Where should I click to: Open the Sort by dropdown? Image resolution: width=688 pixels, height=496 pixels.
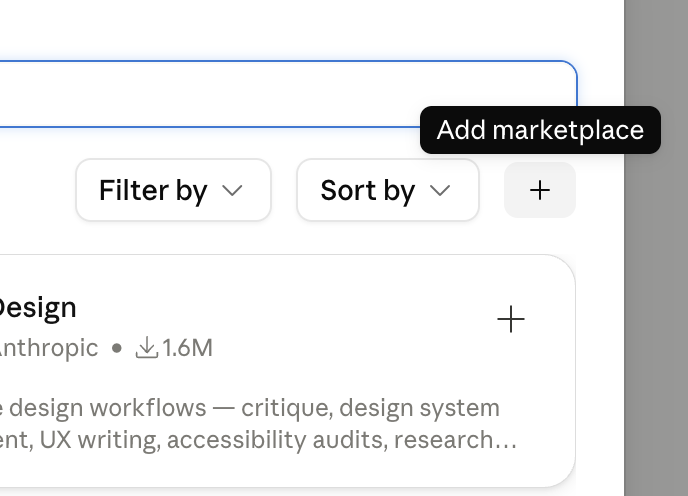click(388, 190)
